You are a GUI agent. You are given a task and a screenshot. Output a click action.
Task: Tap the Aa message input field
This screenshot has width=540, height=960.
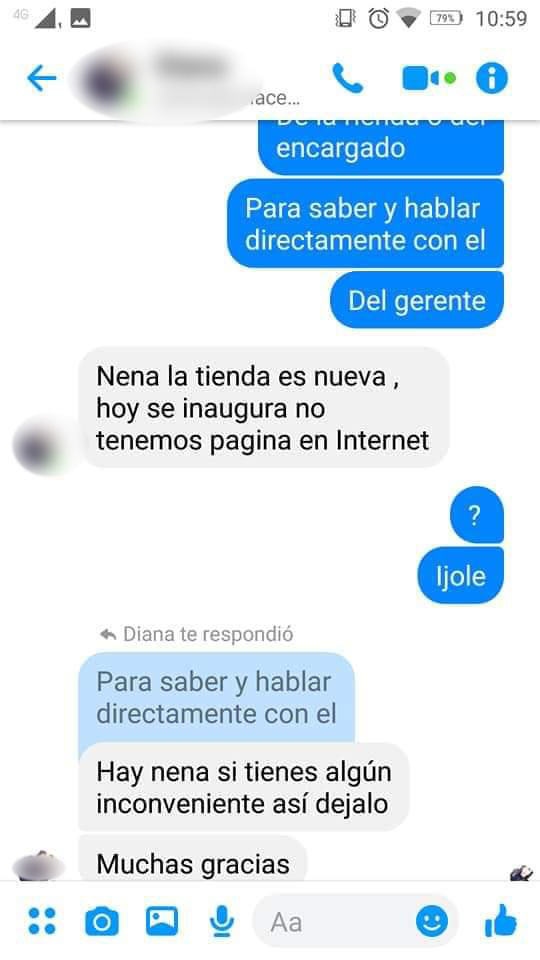355,921
